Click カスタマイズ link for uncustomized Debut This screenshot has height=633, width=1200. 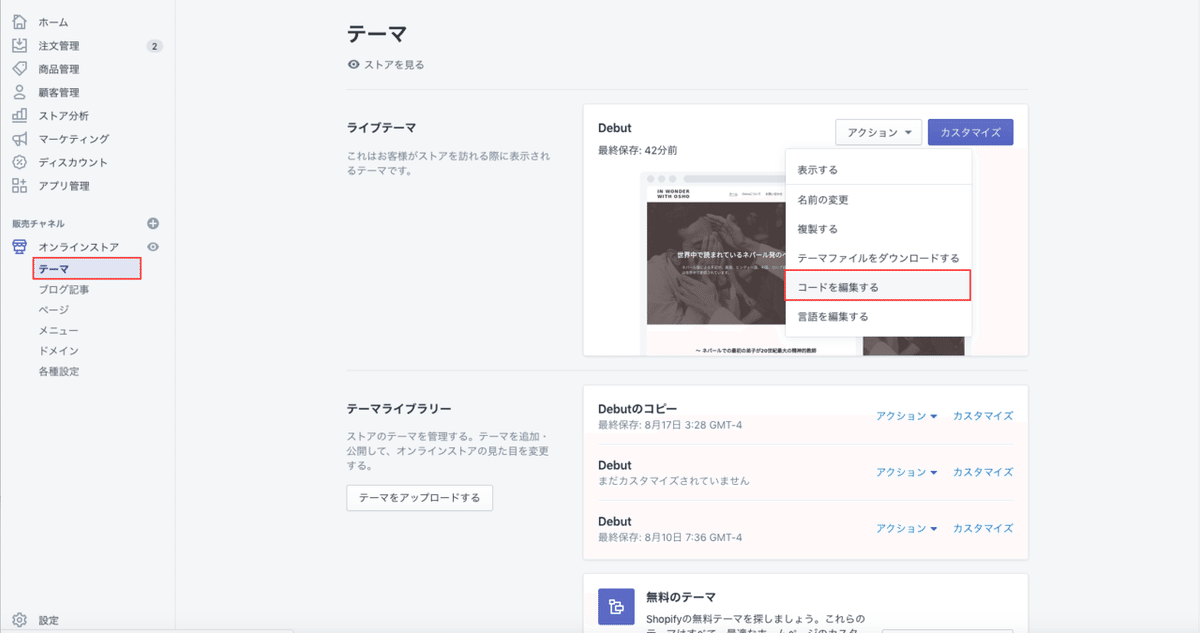983,472
